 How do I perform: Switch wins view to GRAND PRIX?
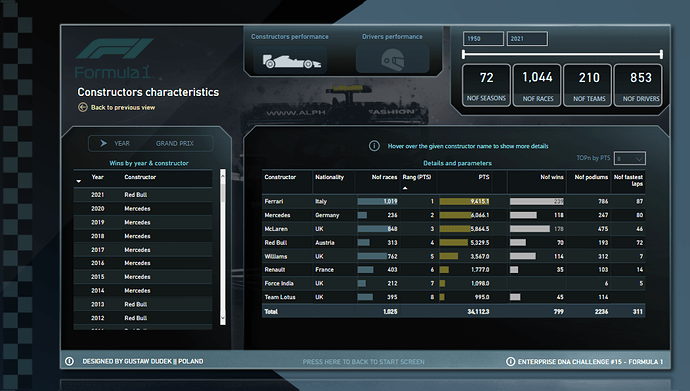pyautogui.click(x=175, y=143)
